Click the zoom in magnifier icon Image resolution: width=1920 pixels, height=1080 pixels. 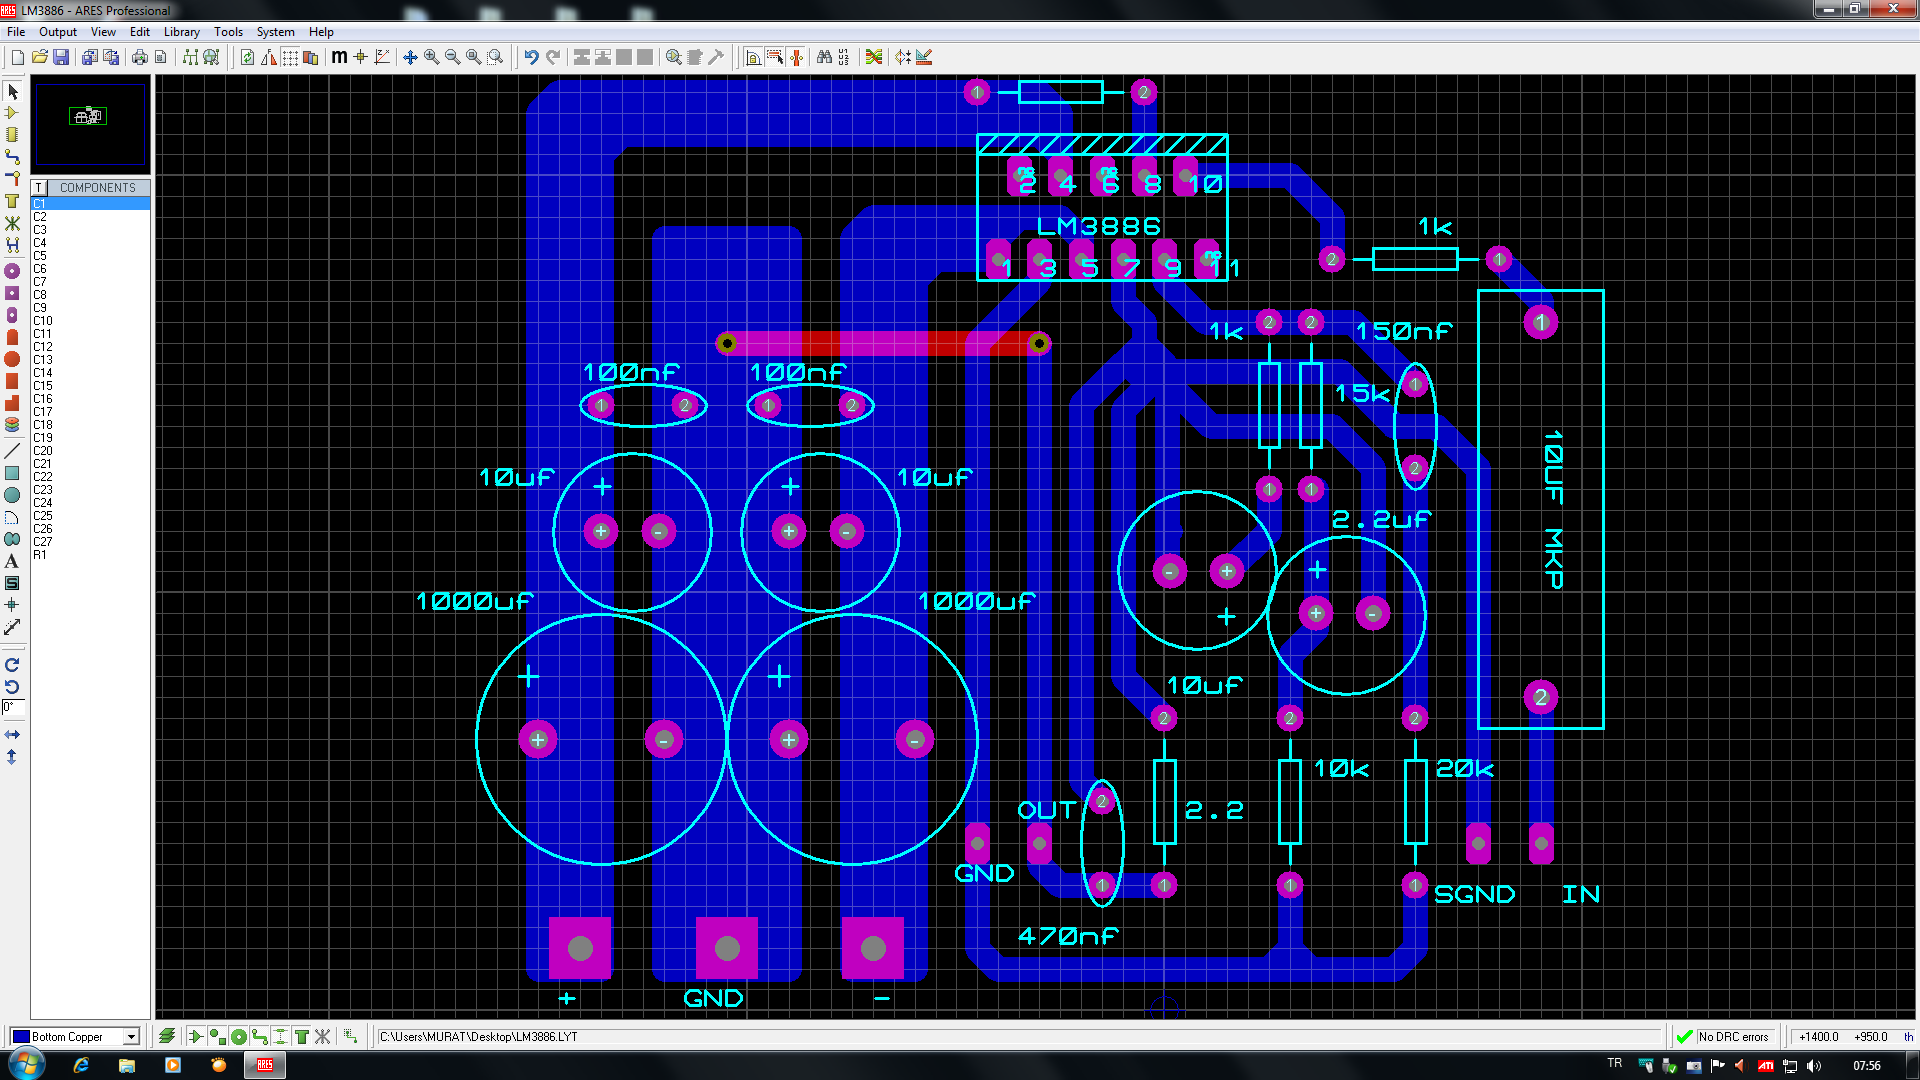(431, 57)
